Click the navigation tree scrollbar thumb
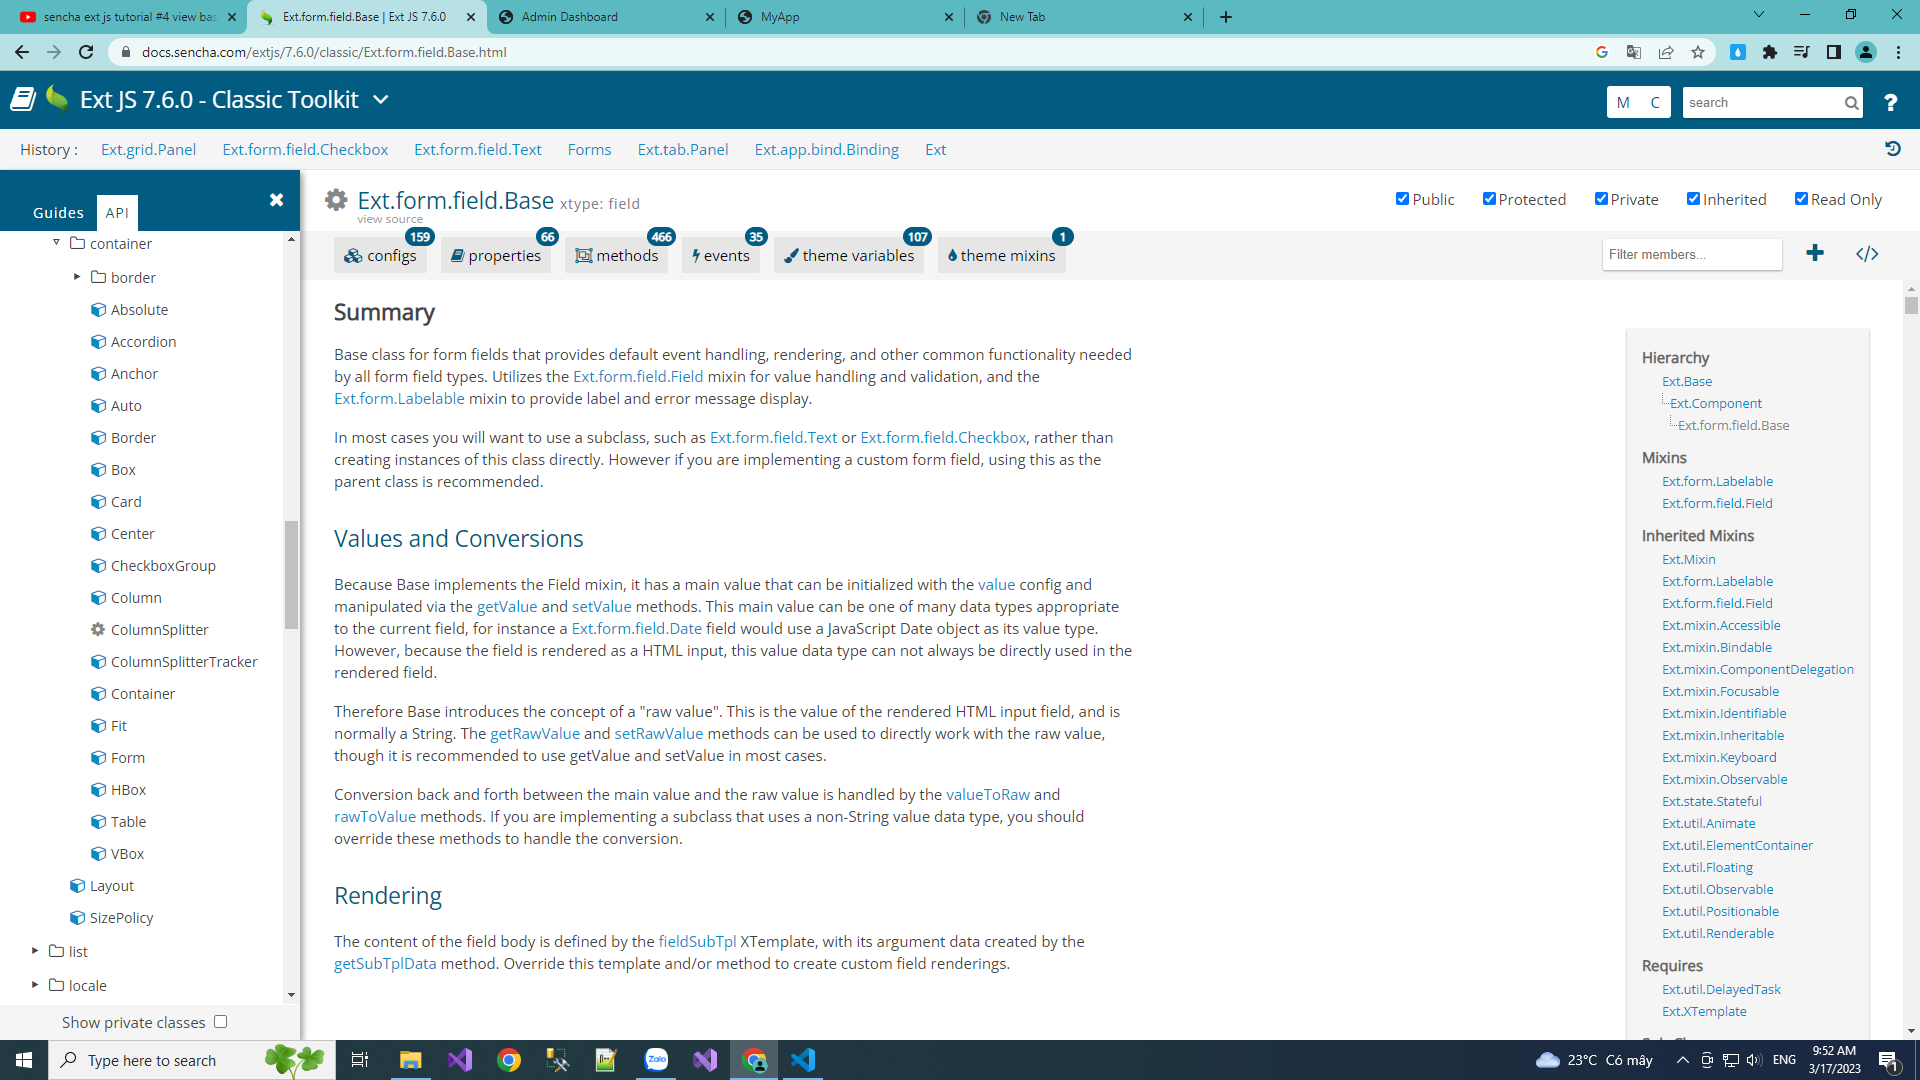This screenshot has width=1920, height=1080. pyautogui.click(x=291, y=575)
